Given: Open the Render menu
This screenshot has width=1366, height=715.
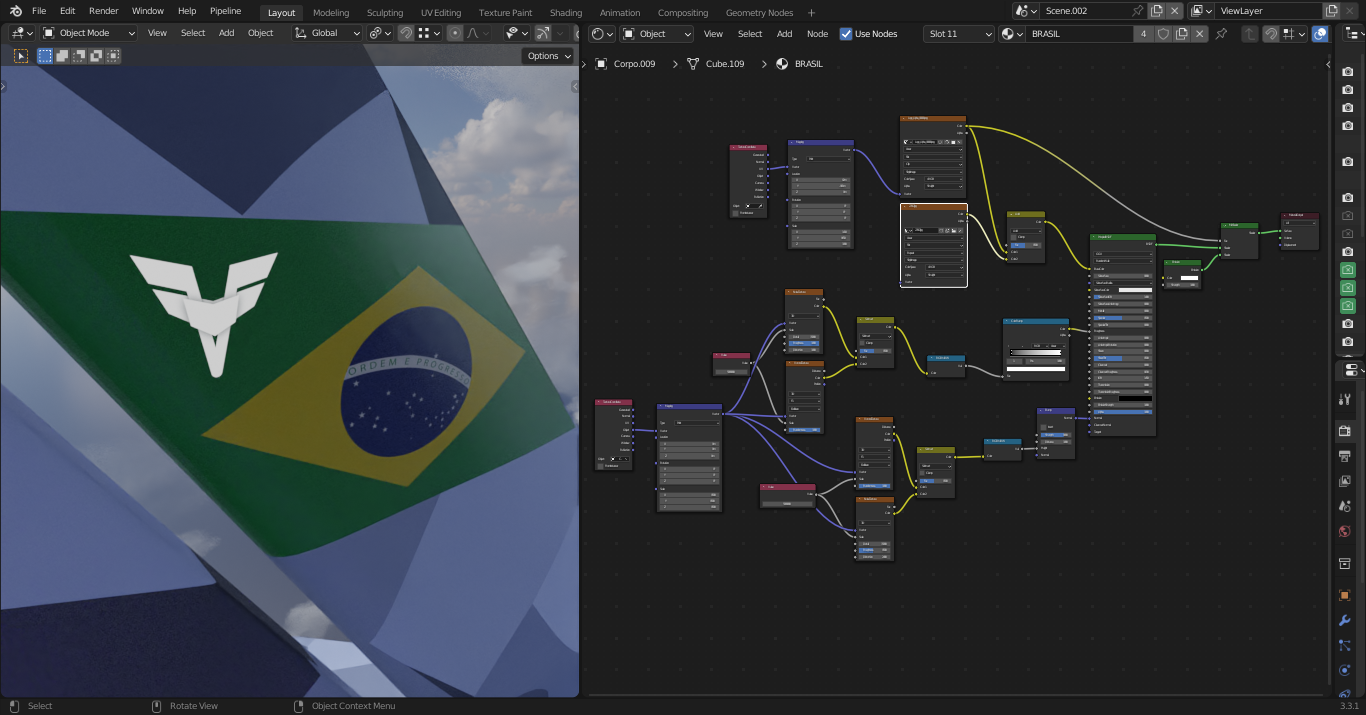Looking at the screenshot, I should coord(104,11).
